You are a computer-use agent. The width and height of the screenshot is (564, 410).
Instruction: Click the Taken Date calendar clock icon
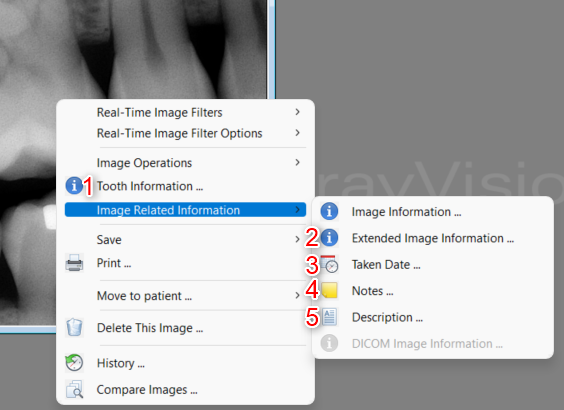click(329, 264)
